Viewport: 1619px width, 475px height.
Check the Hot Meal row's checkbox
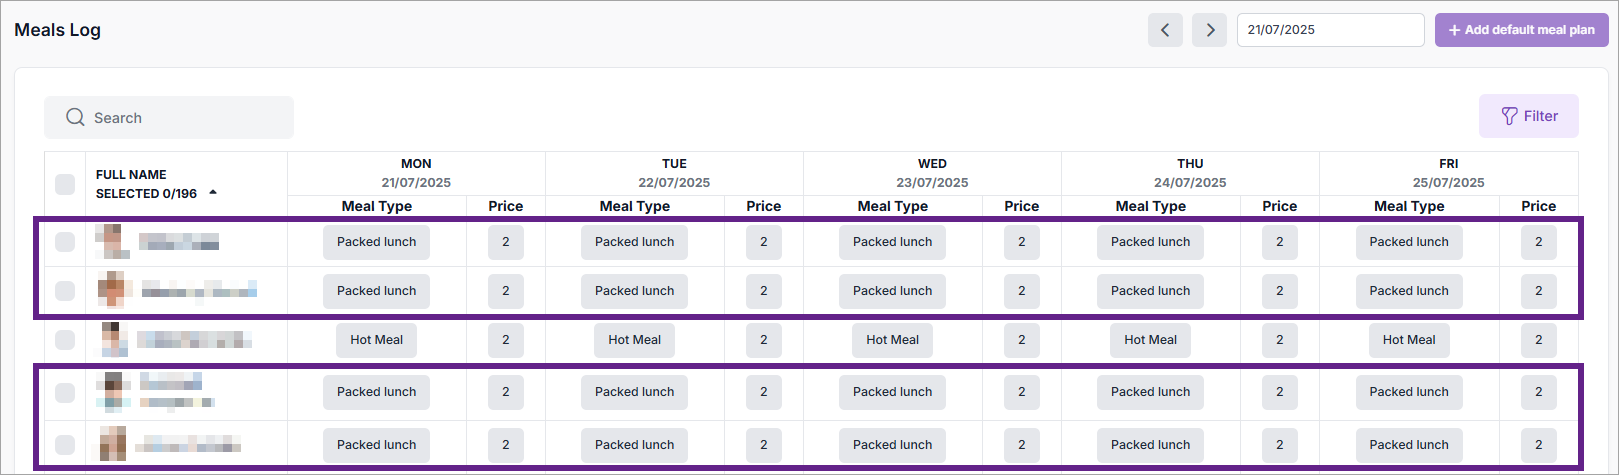pos(65,340)
